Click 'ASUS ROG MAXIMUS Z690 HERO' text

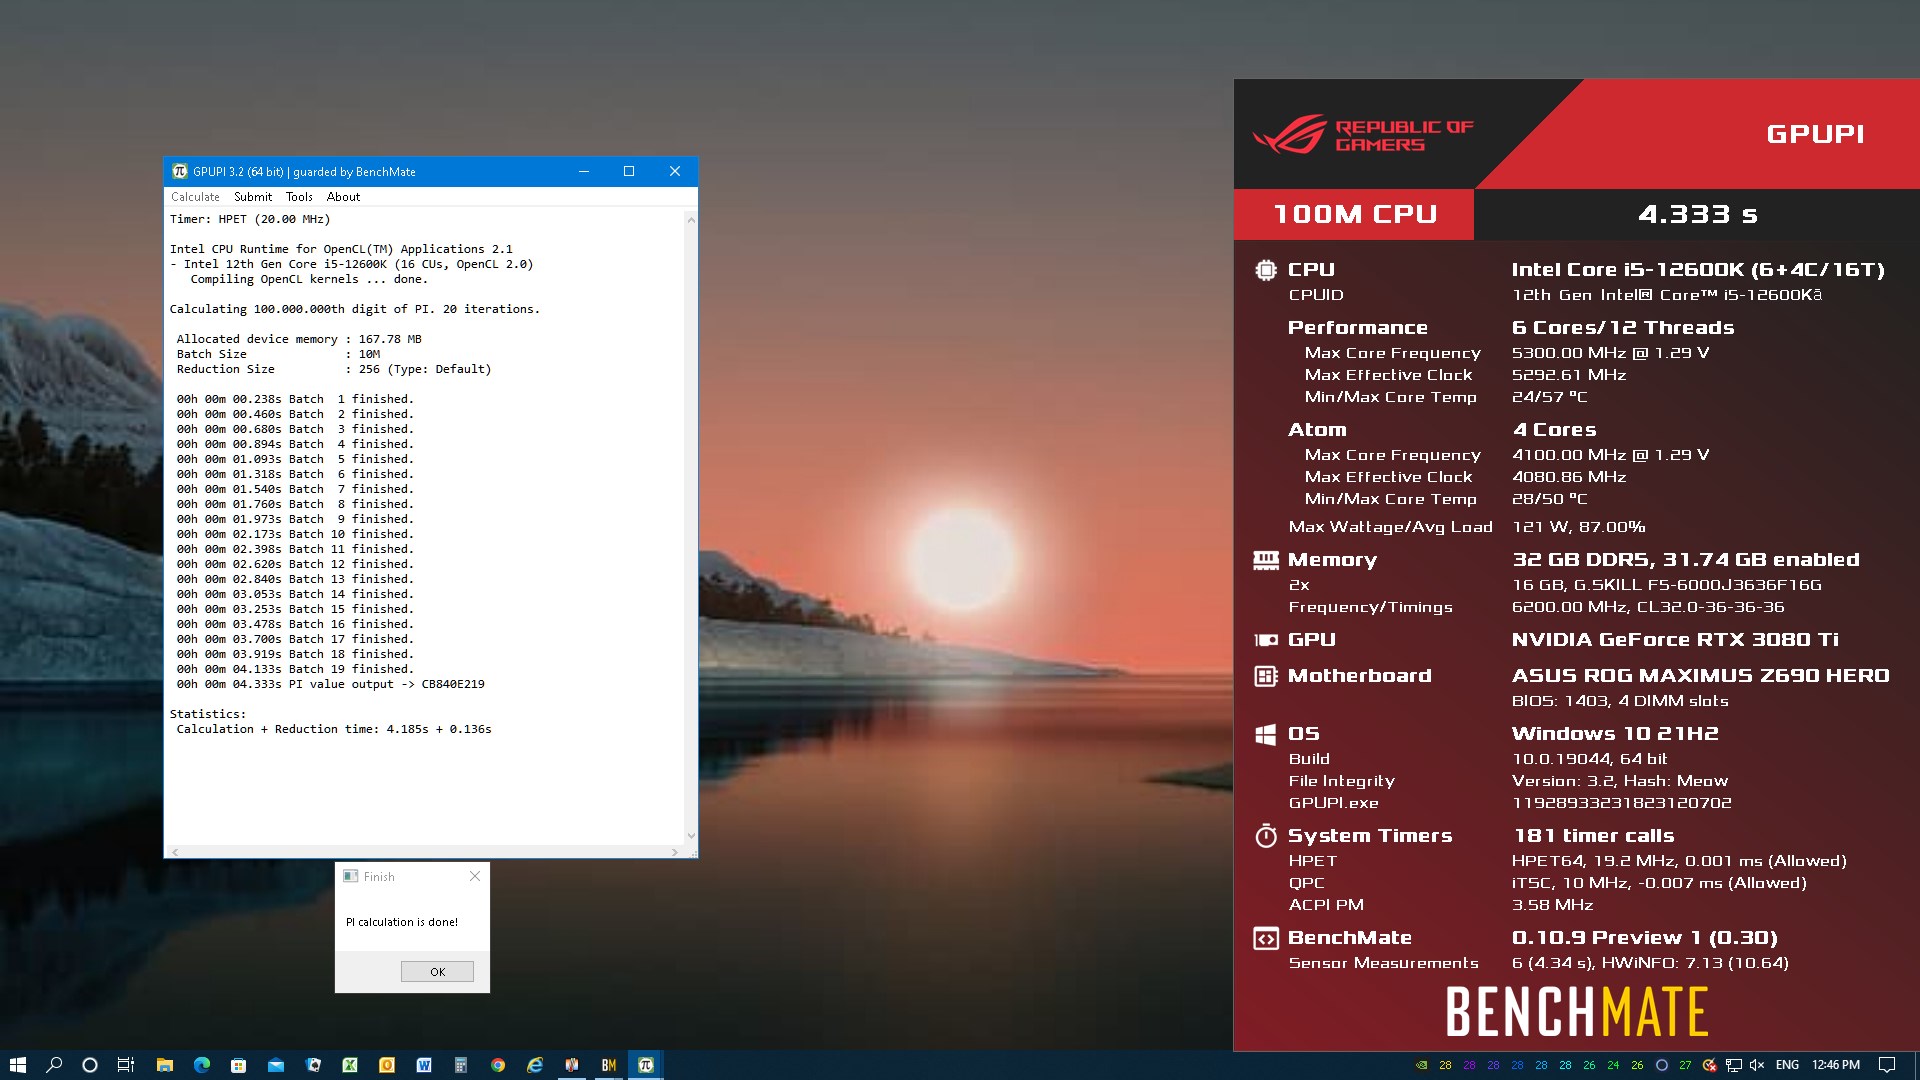pyautogui.click(x=1700, y=676)
